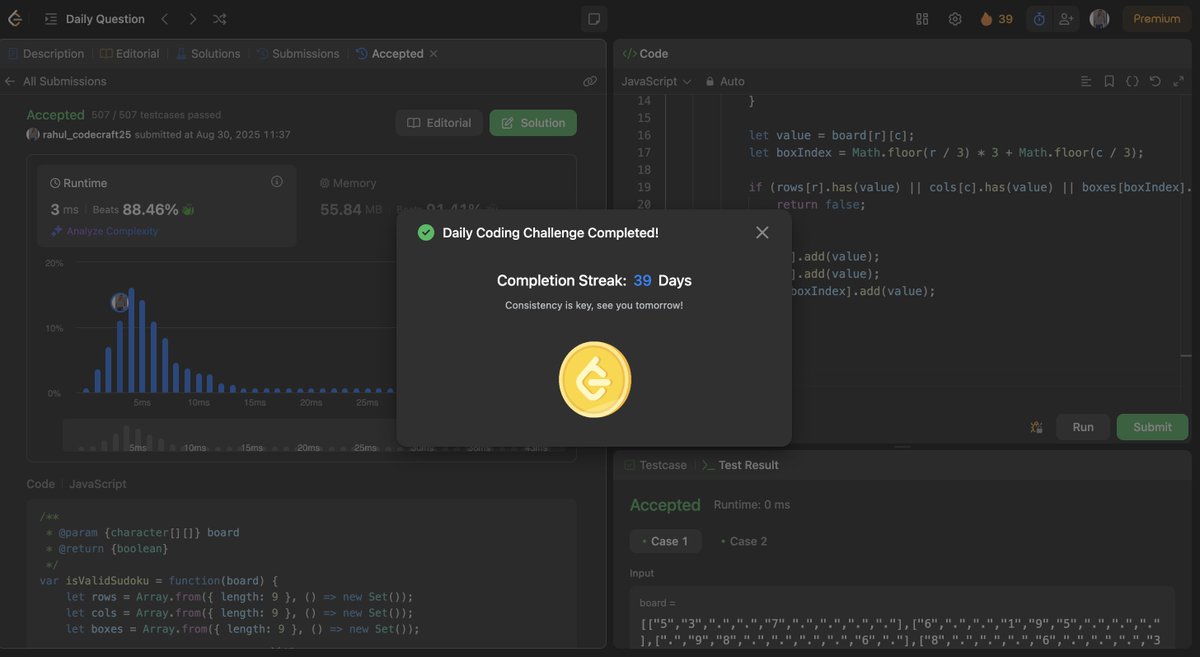Select Case 2 test case
The height and width of the screenshot is (657, 1200).
[744, 541]
